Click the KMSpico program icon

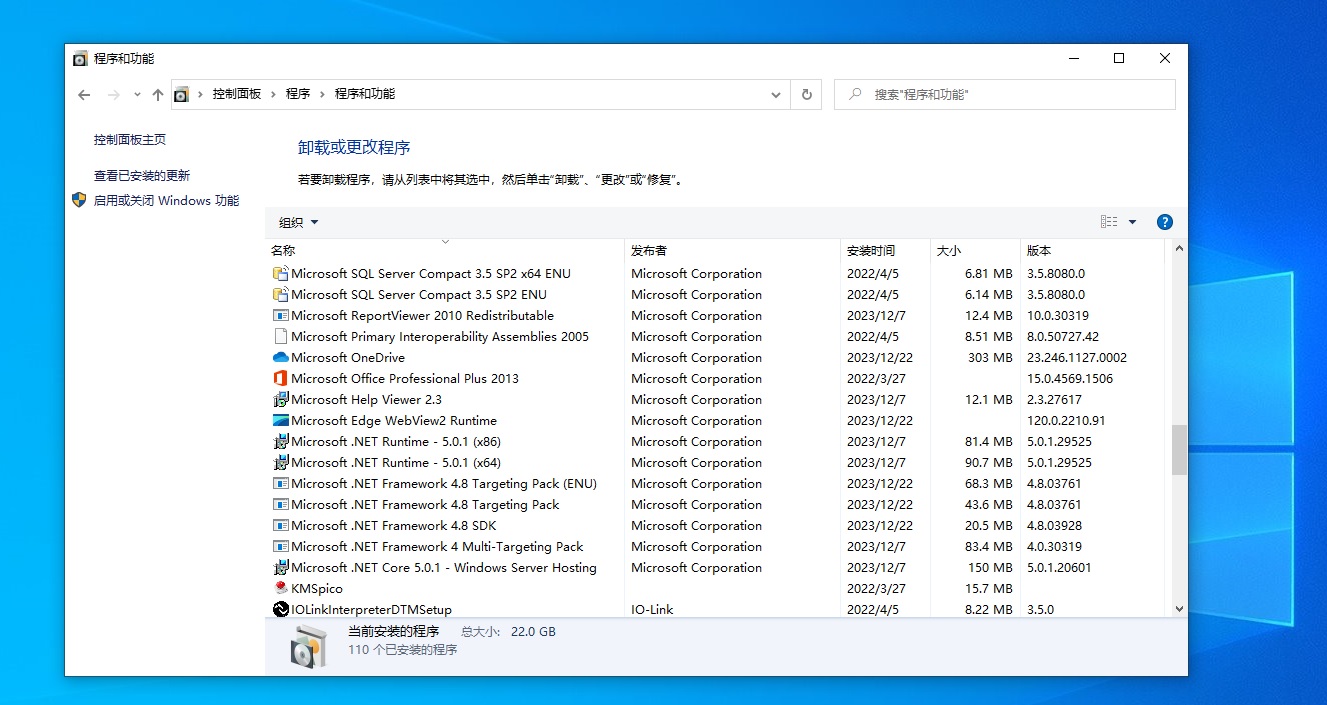(x=280, y=588)
